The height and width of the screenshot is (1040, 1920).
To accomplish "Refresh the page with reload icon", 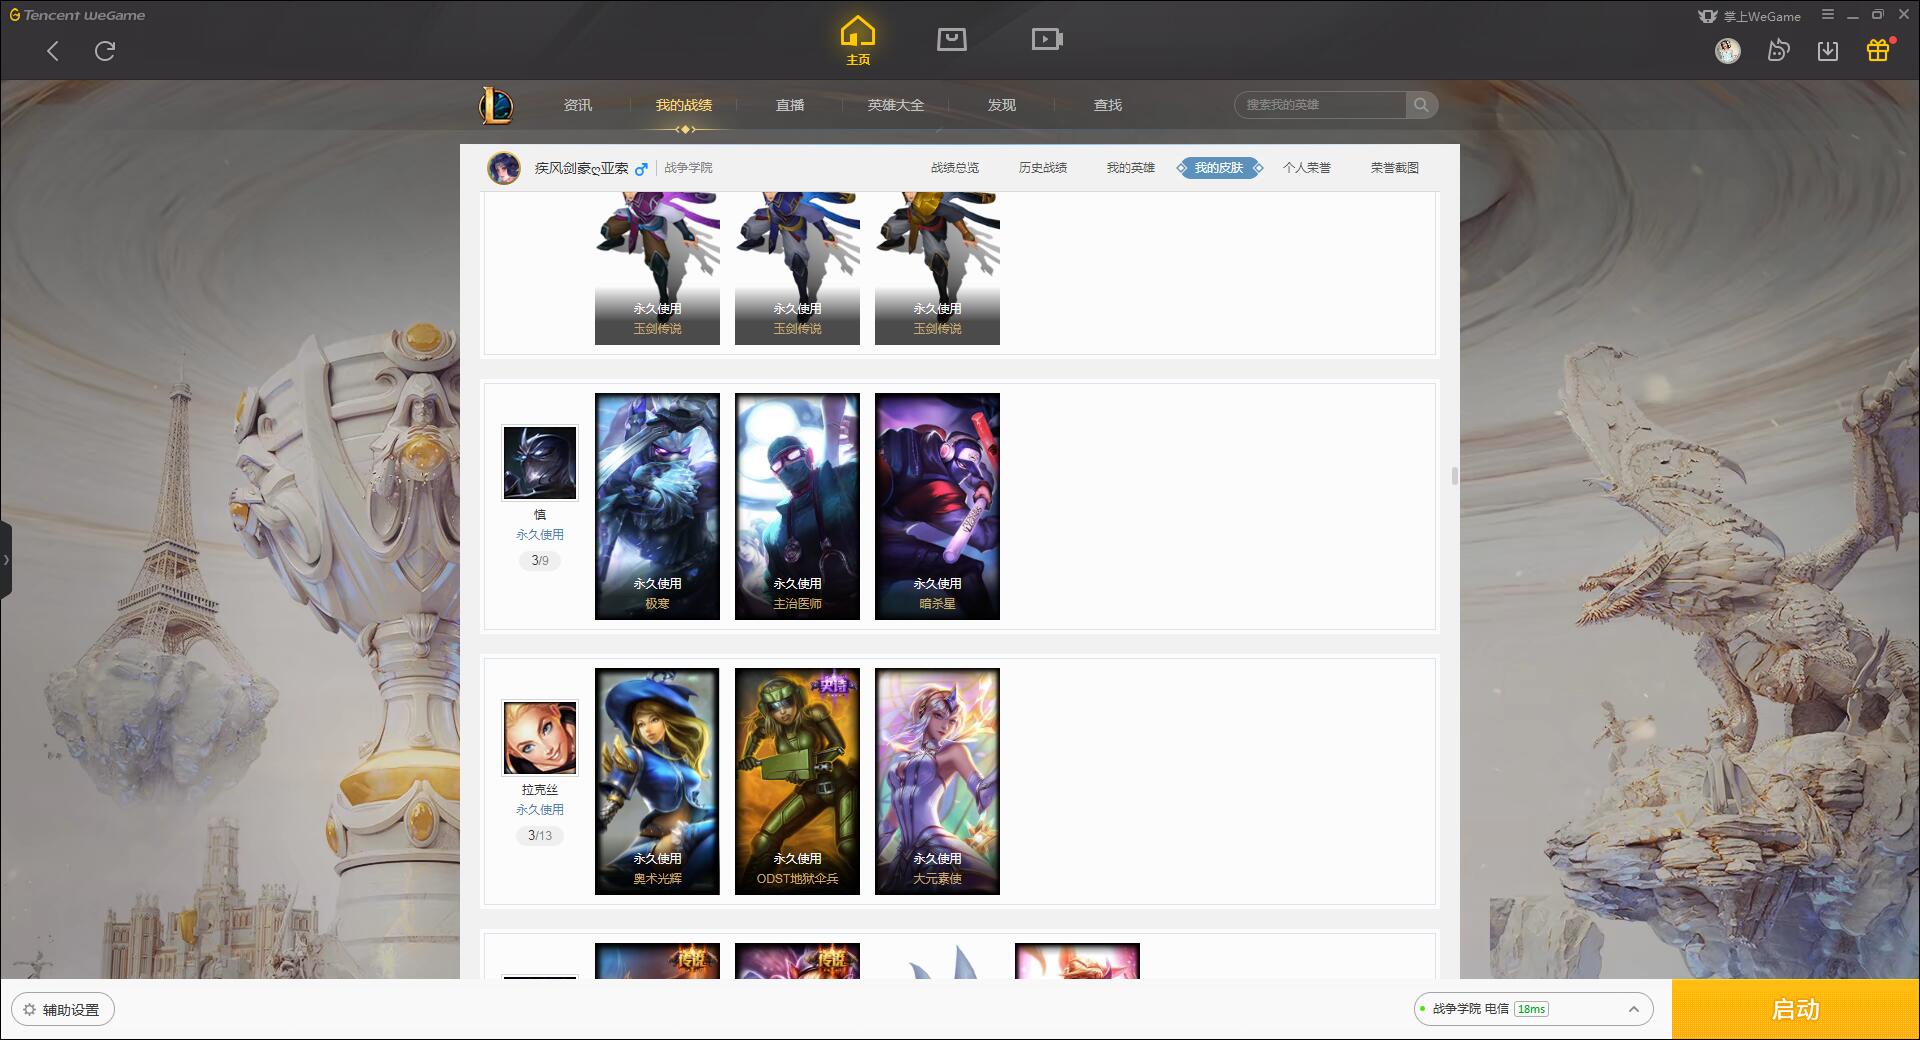I will [105, 51].
